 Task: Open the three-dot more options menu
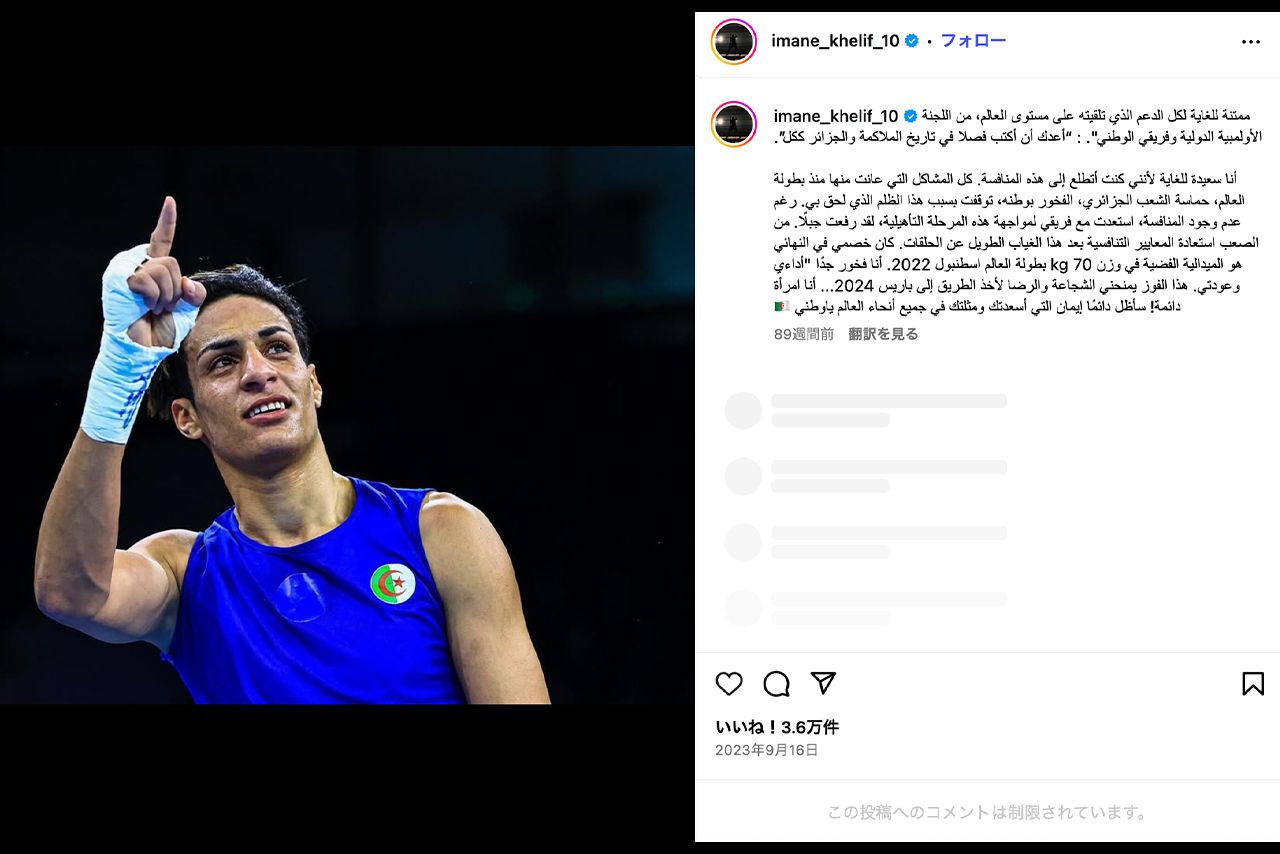tap(1251, 42)
